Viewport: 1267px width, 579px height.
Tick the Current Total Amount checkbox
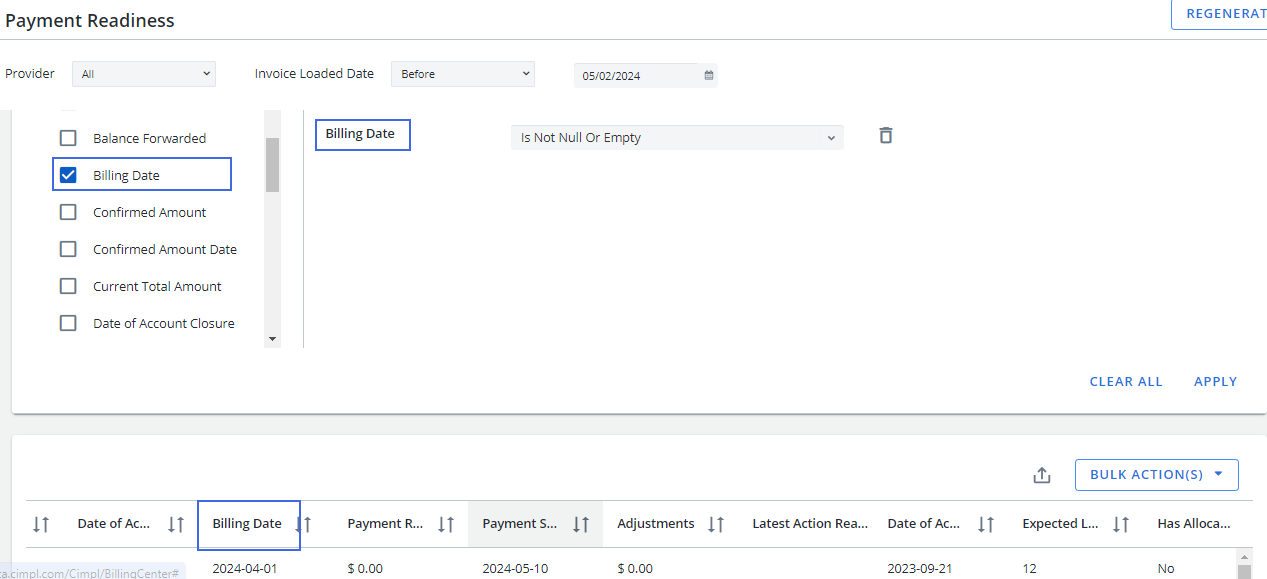(68, 286)
